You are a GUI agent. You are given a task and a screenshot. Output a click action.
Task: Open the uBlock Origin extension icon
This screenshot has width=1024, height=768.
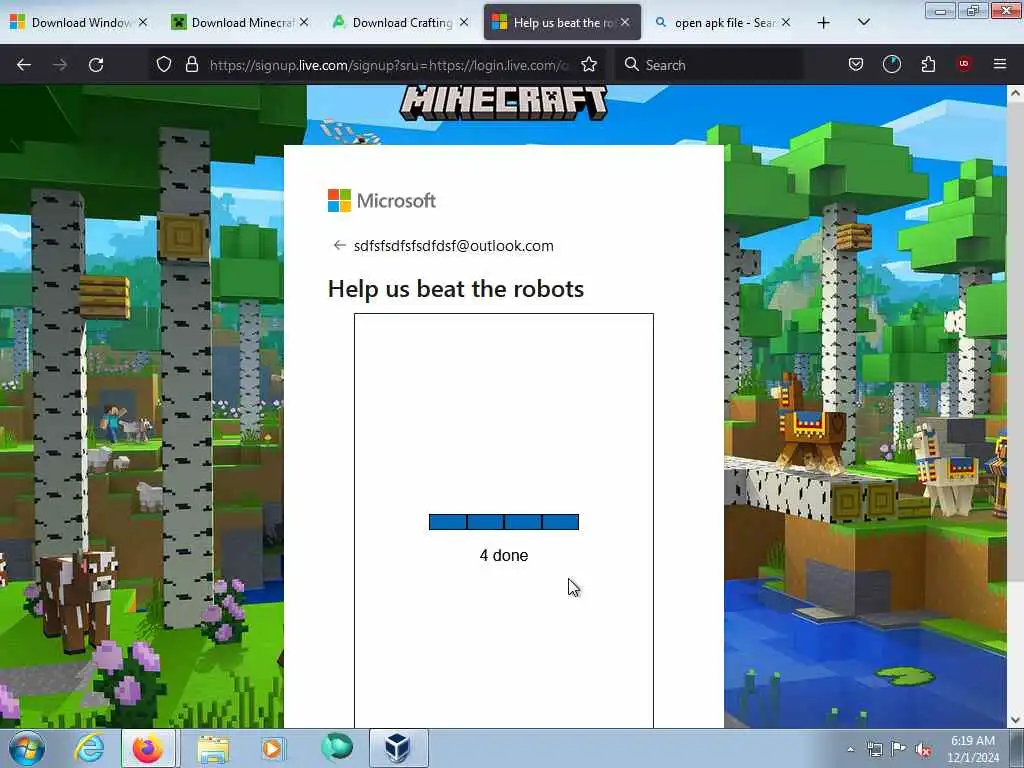pos(964,65)
